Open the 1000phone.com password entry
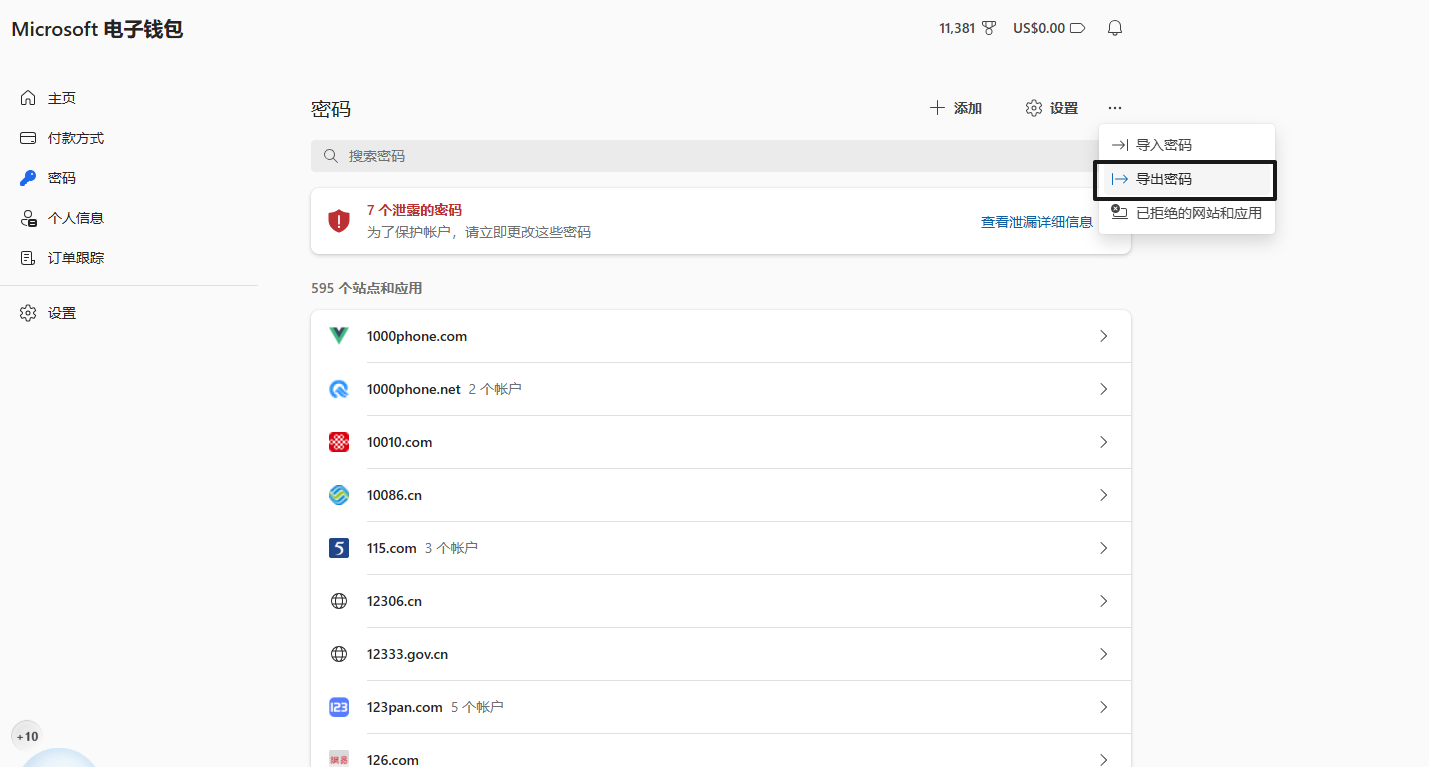 tap(720, 336)
